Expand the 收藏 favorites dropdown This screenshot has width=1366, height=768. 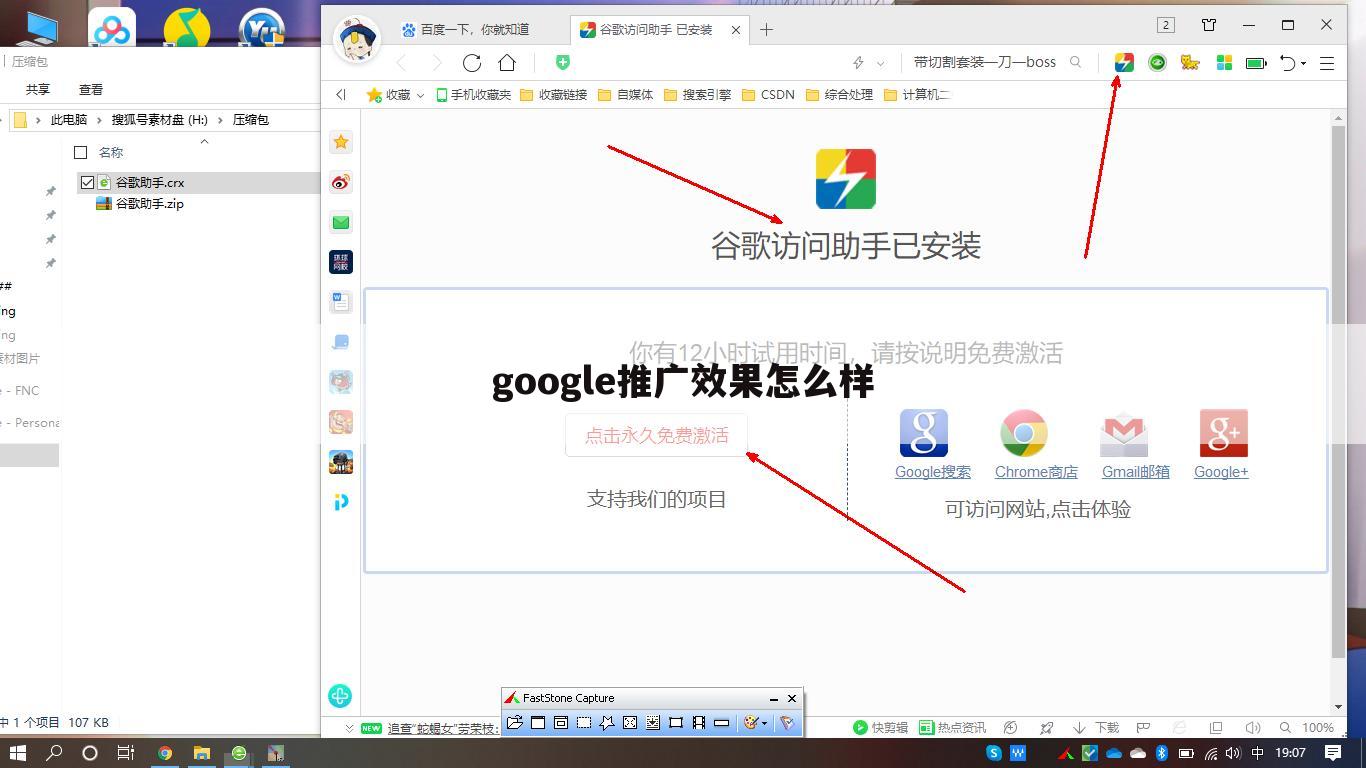pos(419,94)
